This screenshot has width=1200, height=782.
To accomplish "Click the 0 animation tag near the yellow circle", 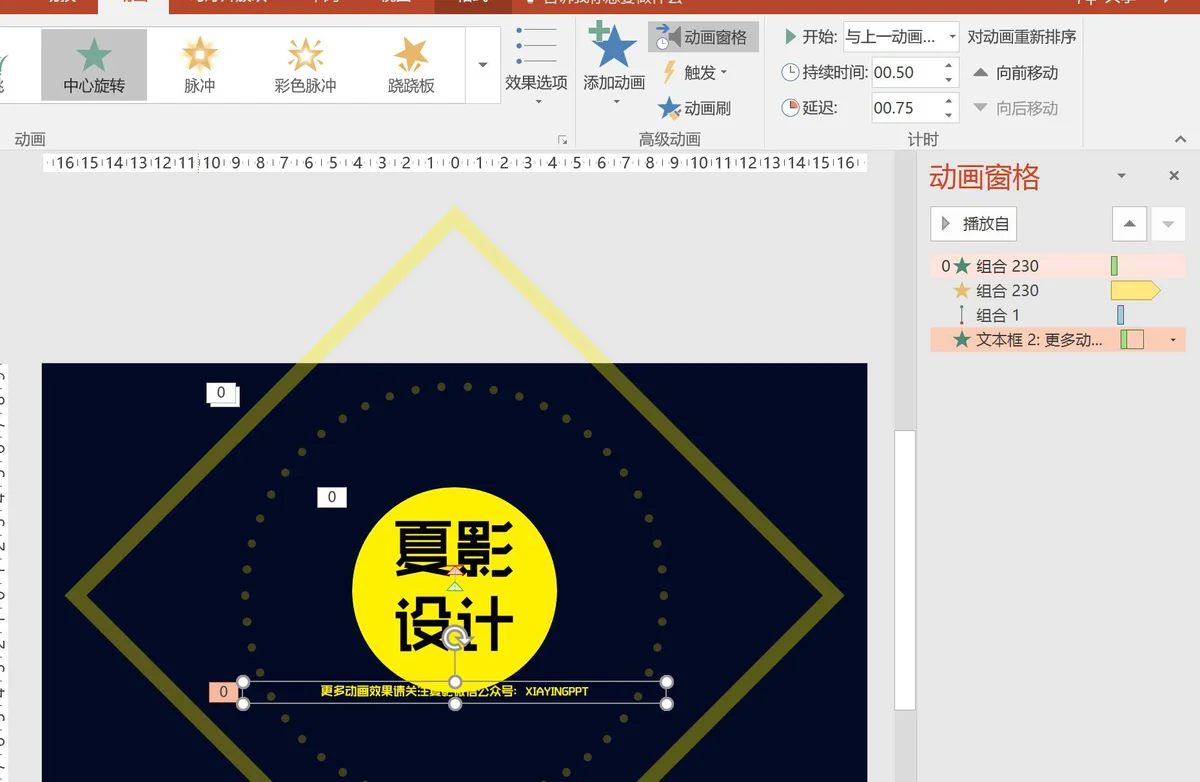I will tap(332, 497).
